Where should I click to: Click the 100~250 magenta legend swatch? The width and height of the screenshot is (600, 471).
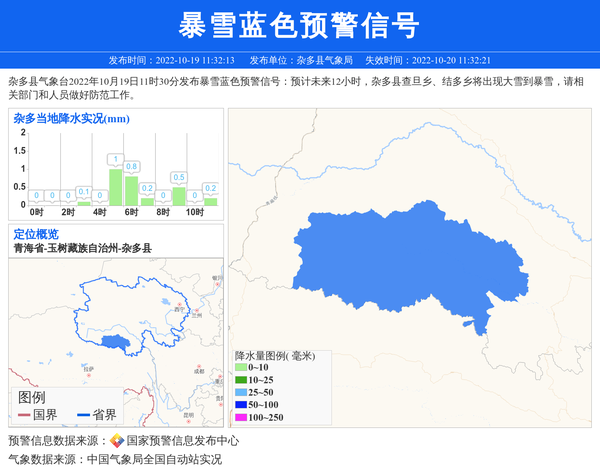coord(240,417)
